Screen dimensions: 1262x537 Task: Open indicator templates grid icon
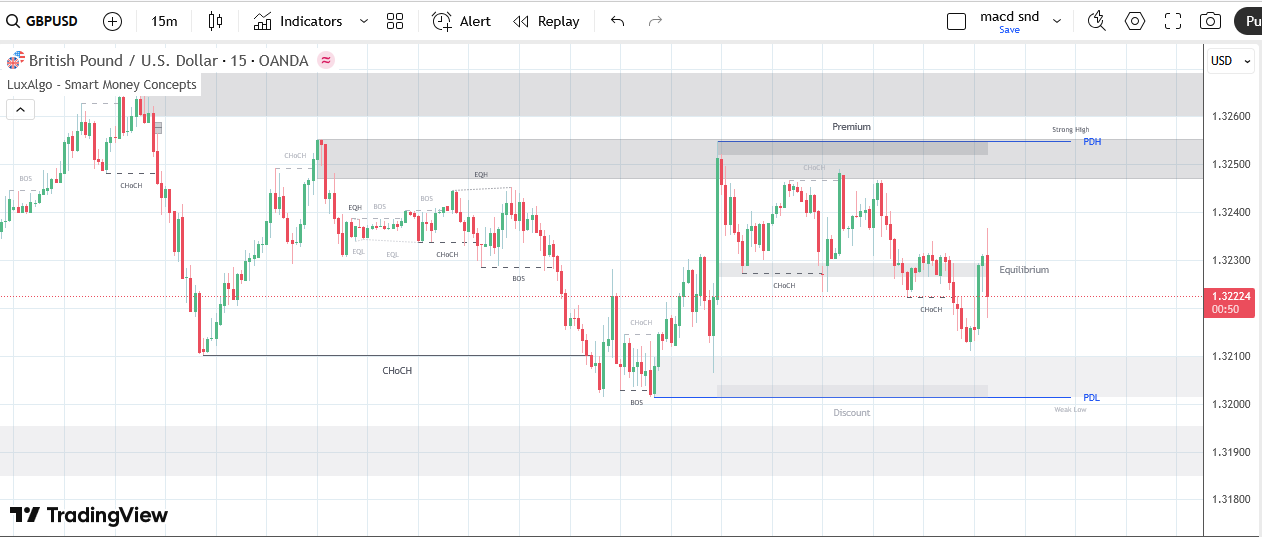point(395,21)
